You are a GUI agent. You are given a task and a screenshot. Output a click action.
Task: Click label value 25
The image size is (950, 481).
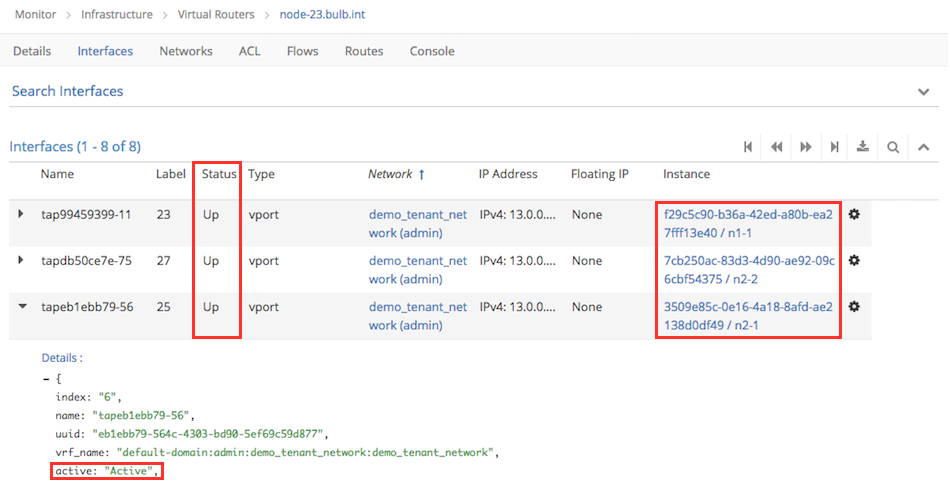tap(164, 307)
